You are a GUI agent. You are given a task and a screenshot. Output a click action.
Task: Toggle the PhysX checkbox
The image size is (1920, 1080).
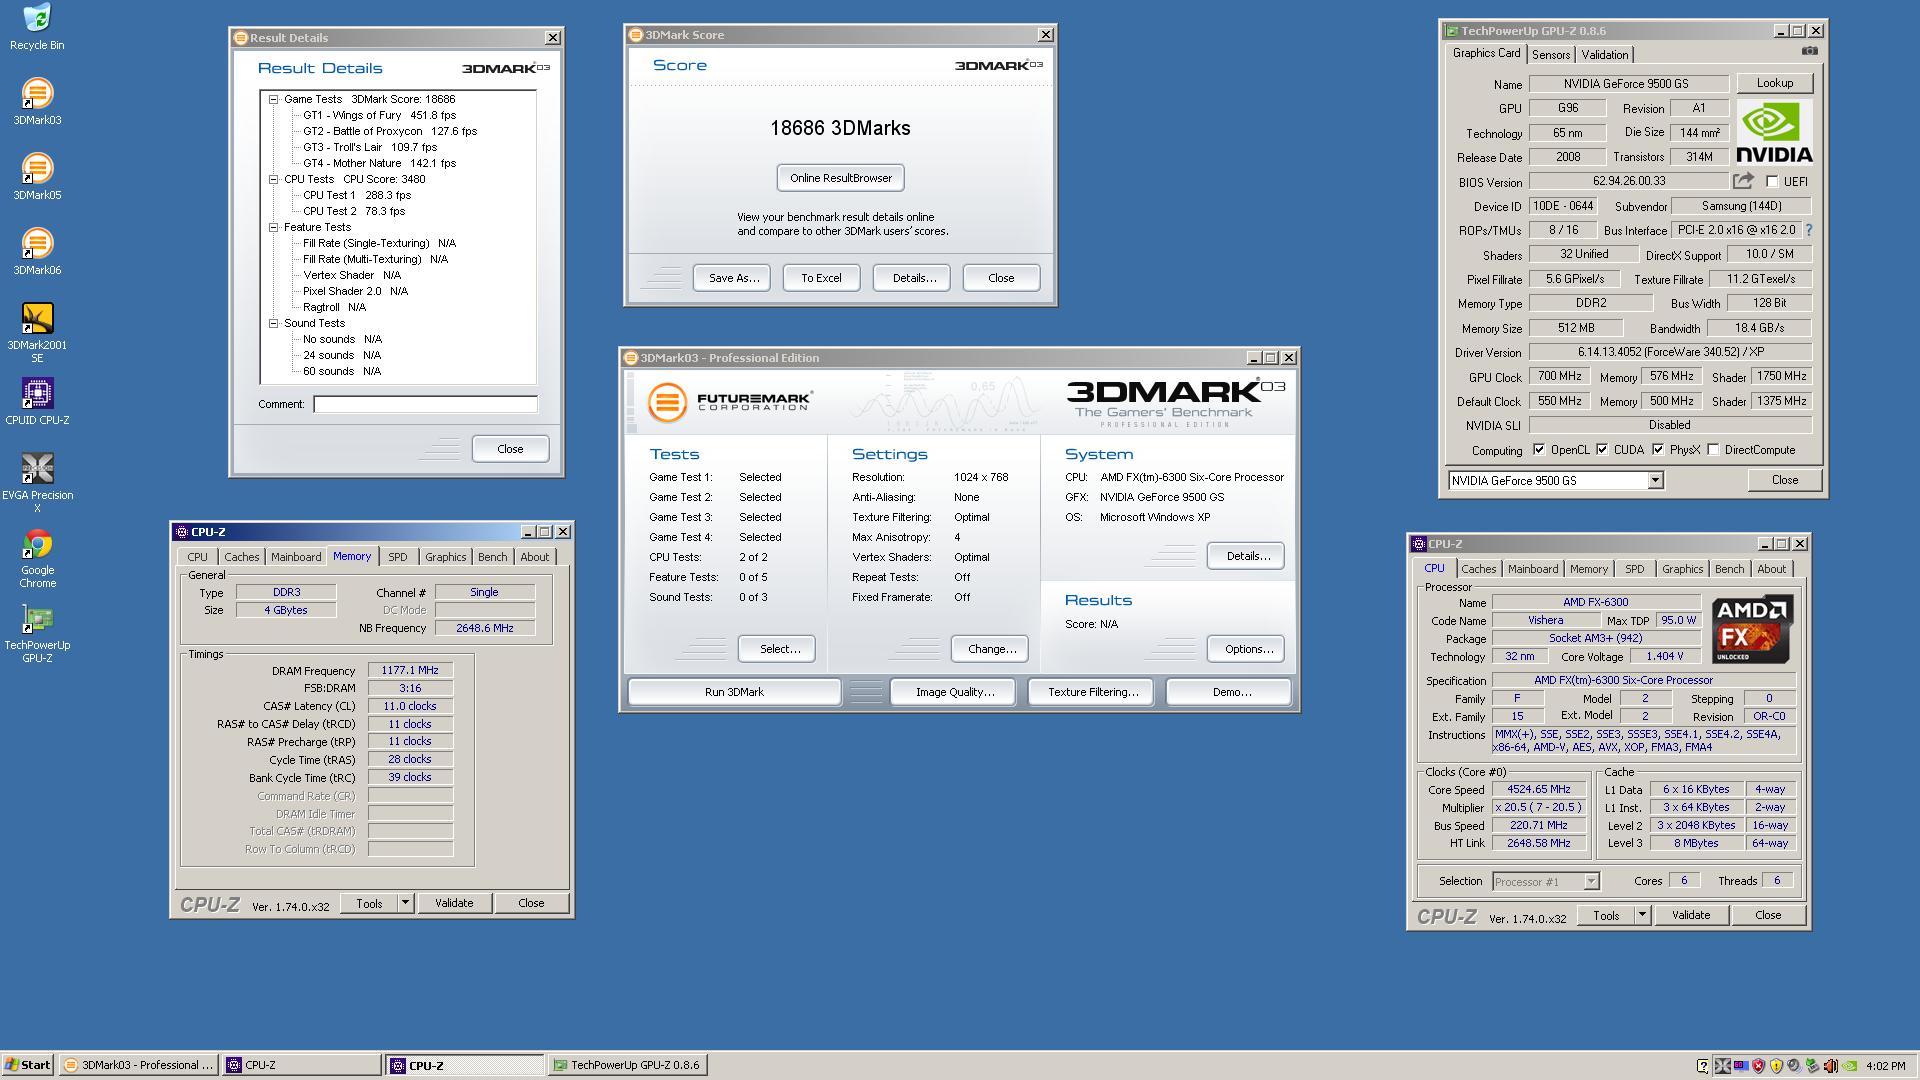1658,450
